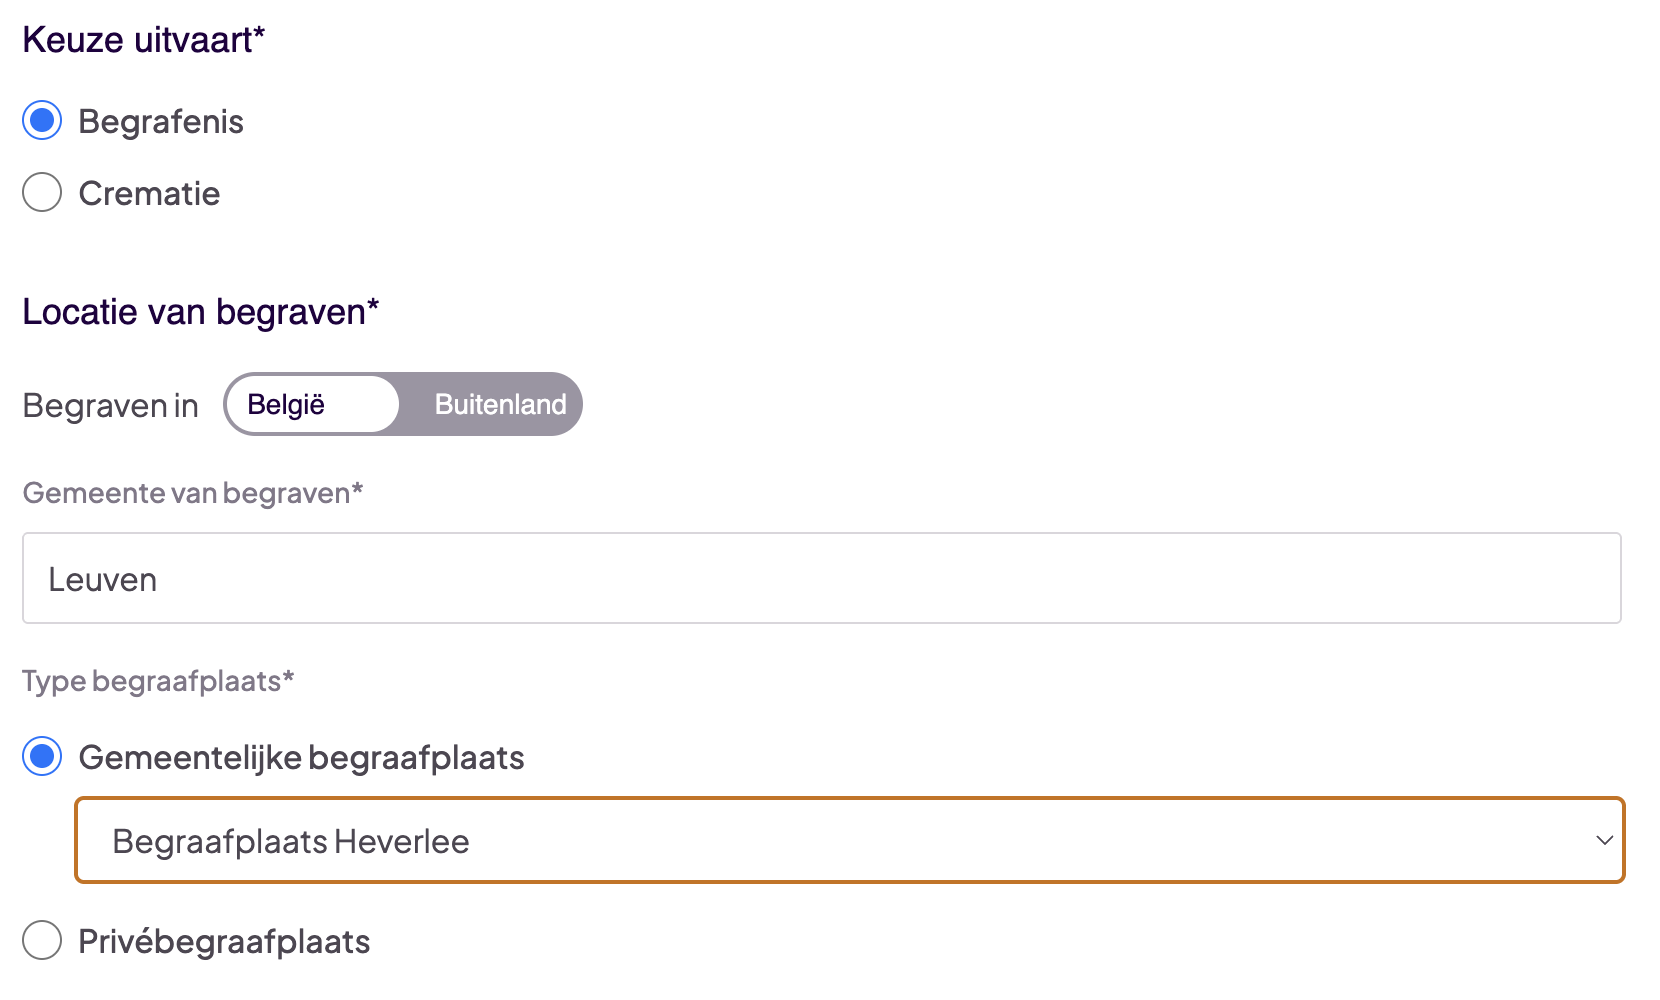
Task: Click the chevron arrow of the cemetery dropdown
Action: (1604, 840)
